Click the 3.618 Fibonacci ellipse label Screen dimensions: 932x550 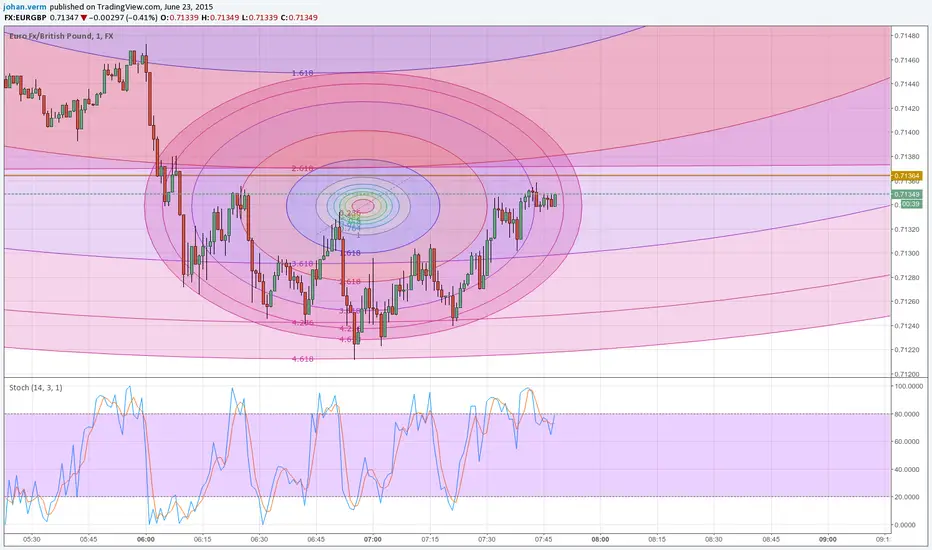302,263
